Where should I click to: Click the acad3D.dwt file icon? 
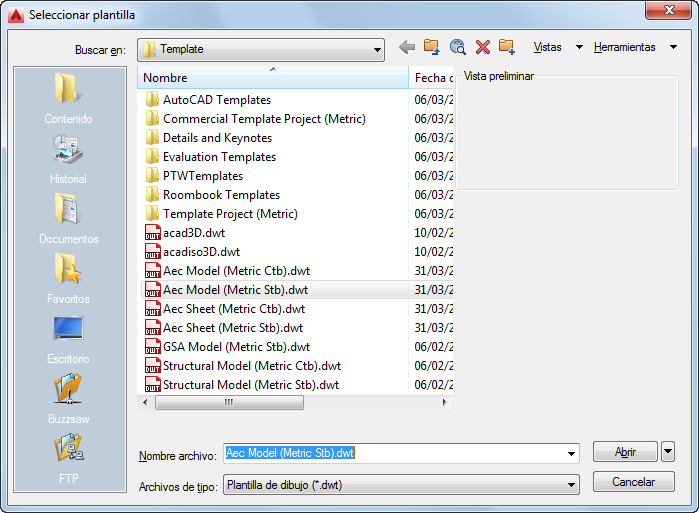click(x=152, y=233)
